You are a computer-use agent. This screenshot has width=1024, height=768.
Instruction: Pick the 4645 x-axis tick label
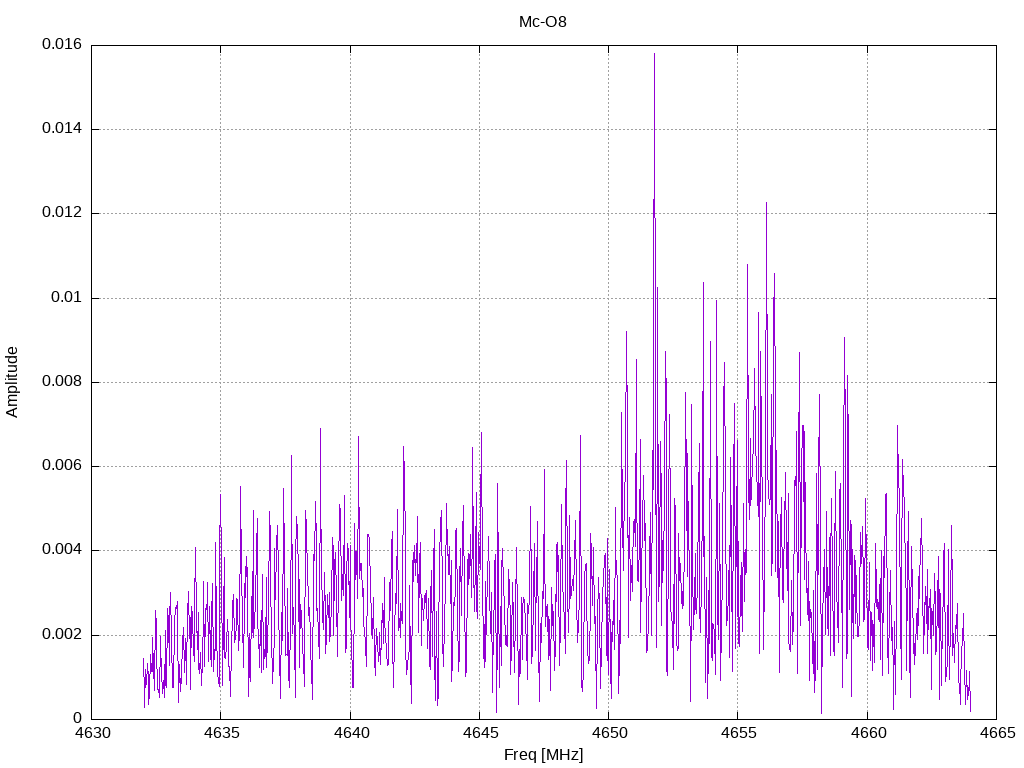pos(479,733)
